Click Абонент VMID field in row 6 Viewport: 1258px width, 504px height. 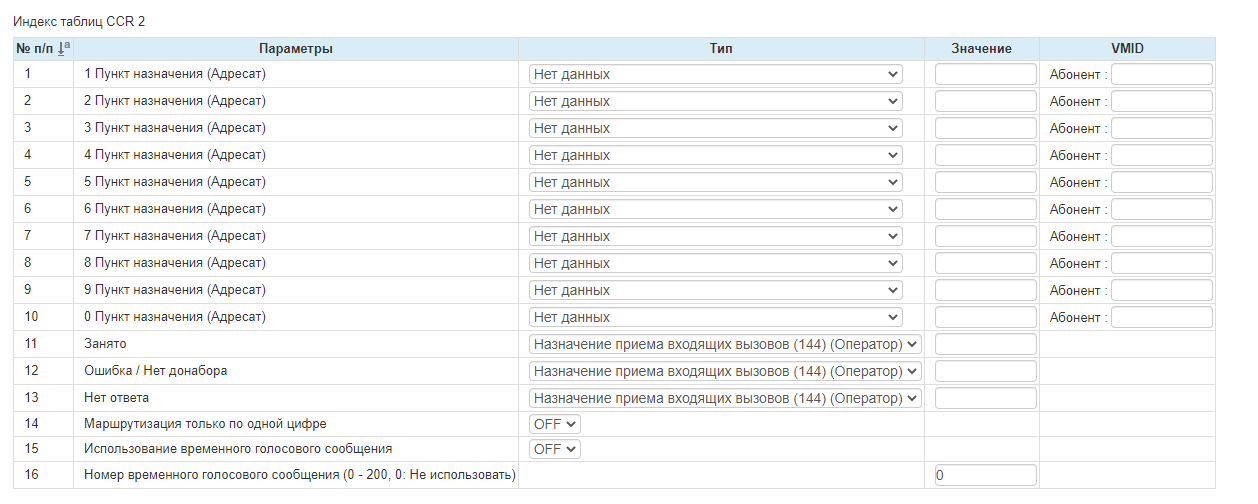(x=1161, y=209)
